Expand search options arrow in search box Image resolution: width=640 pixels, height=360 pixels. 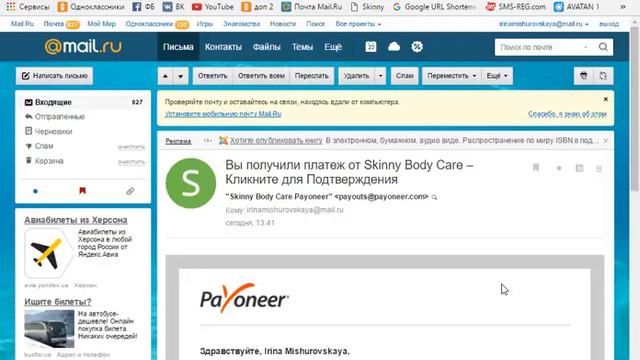[586, 47]
